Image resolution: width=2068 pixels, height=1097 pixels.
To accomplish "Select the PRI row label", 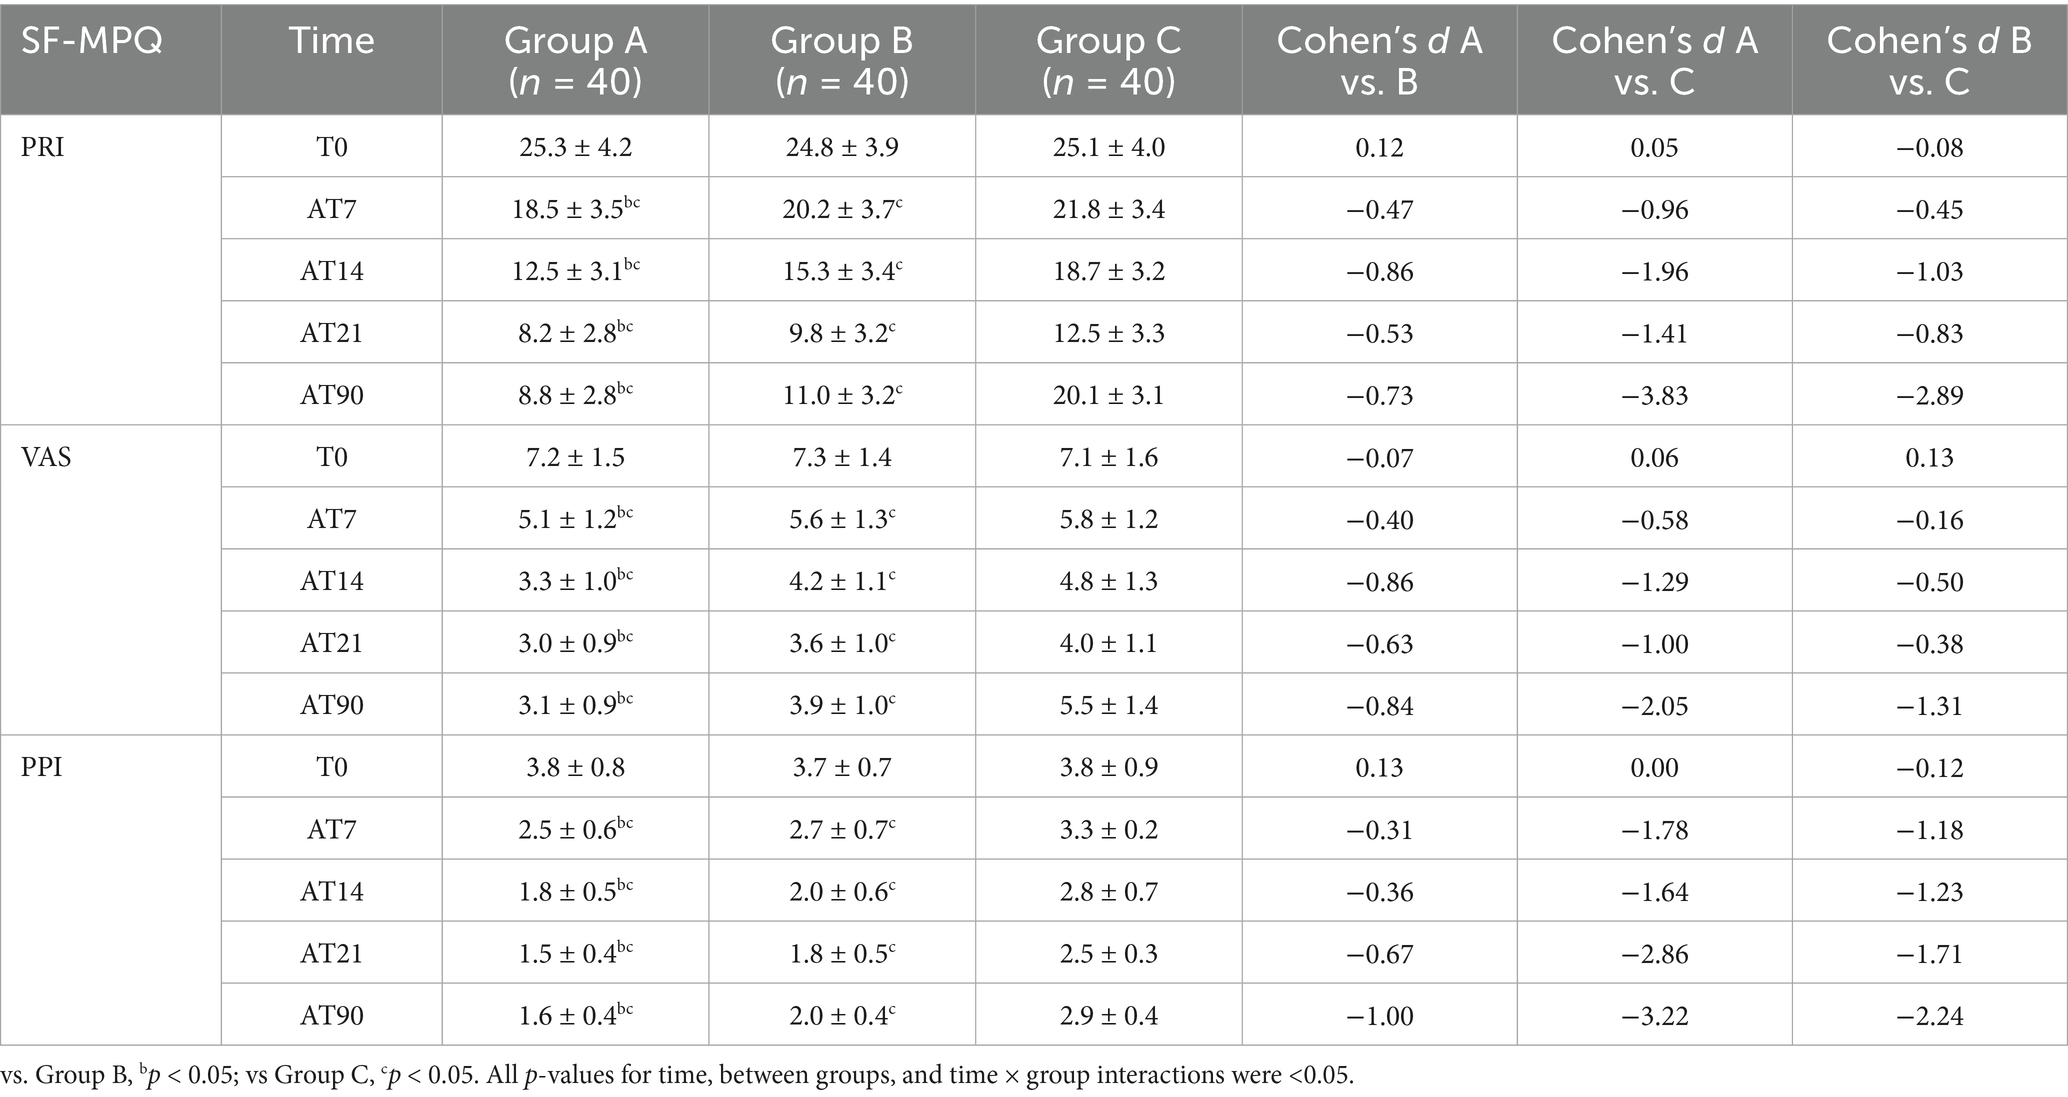I will pos(43,147).
